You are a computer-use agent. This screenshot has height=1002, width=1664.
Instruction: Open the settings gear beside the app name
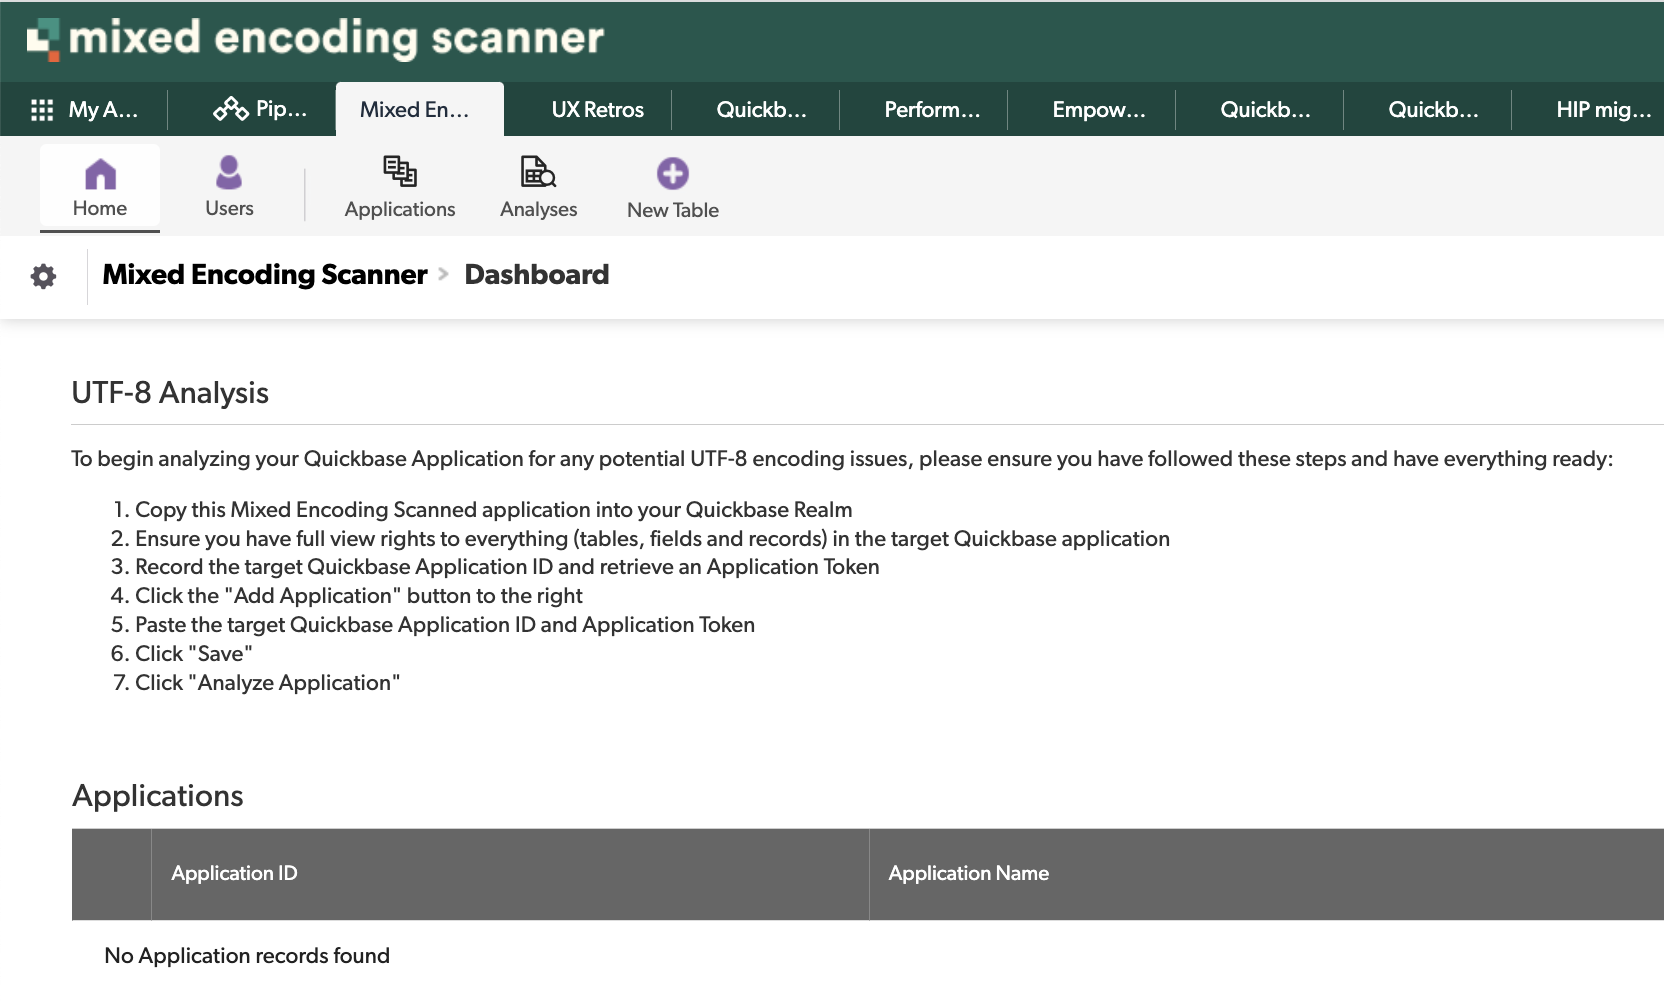pyautogui.click(x=43, y=276)
